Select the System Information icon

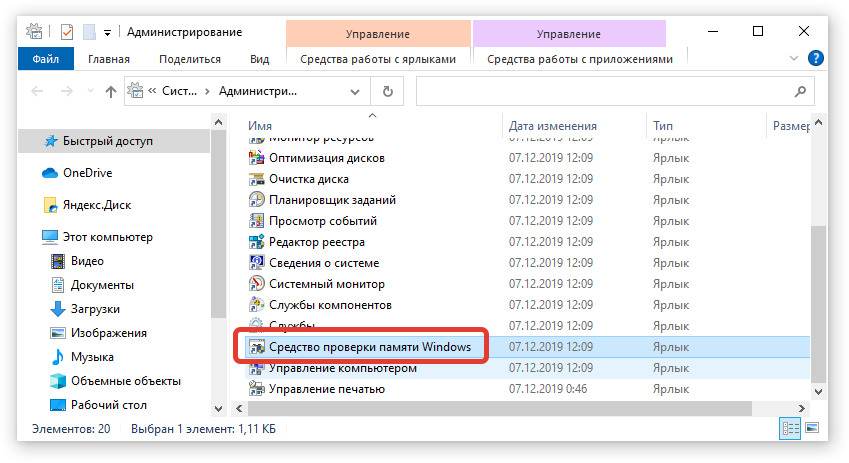(256, 263)
